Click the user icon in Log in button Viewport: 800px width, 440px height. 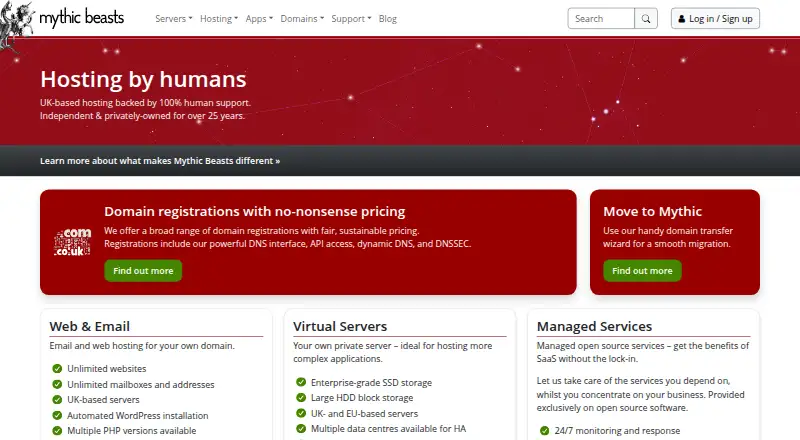(682, 19)
